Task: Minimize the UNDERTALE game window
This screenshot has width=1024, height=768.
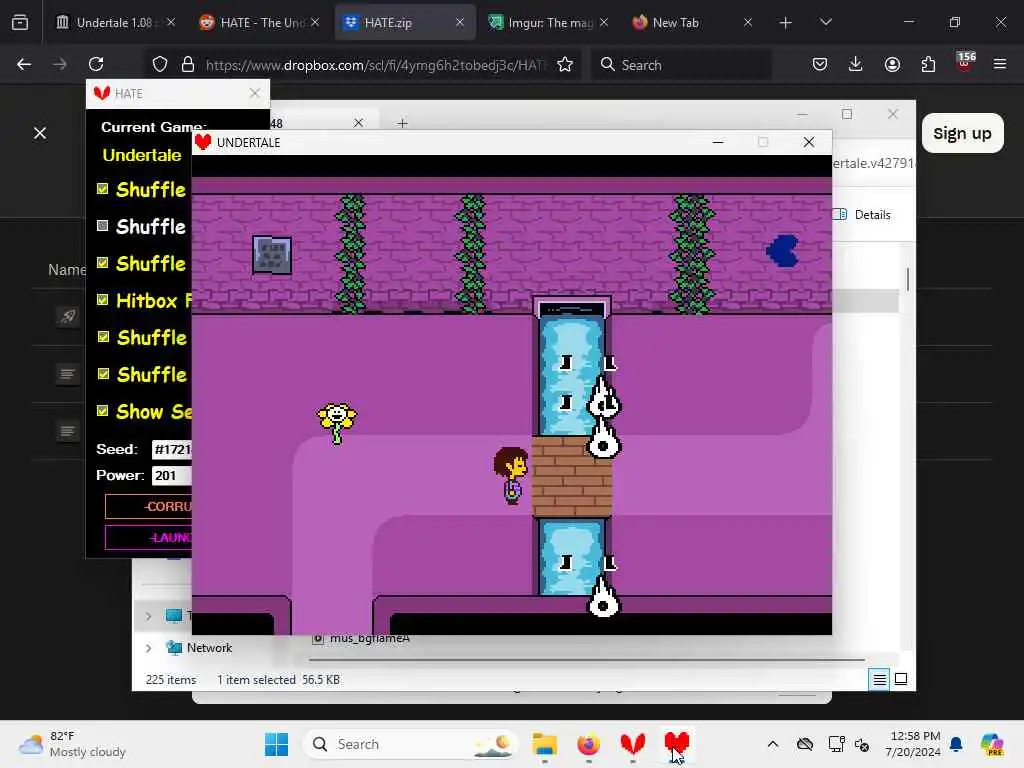Action: coord(718,142)
